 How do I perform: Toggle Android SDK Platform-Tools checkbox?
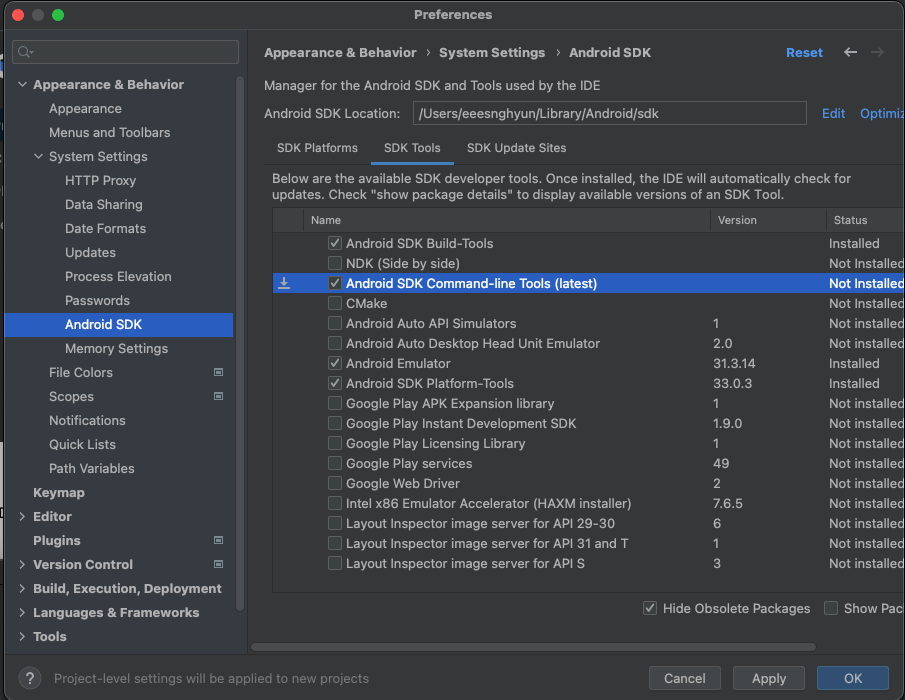(x=335, y=383)
